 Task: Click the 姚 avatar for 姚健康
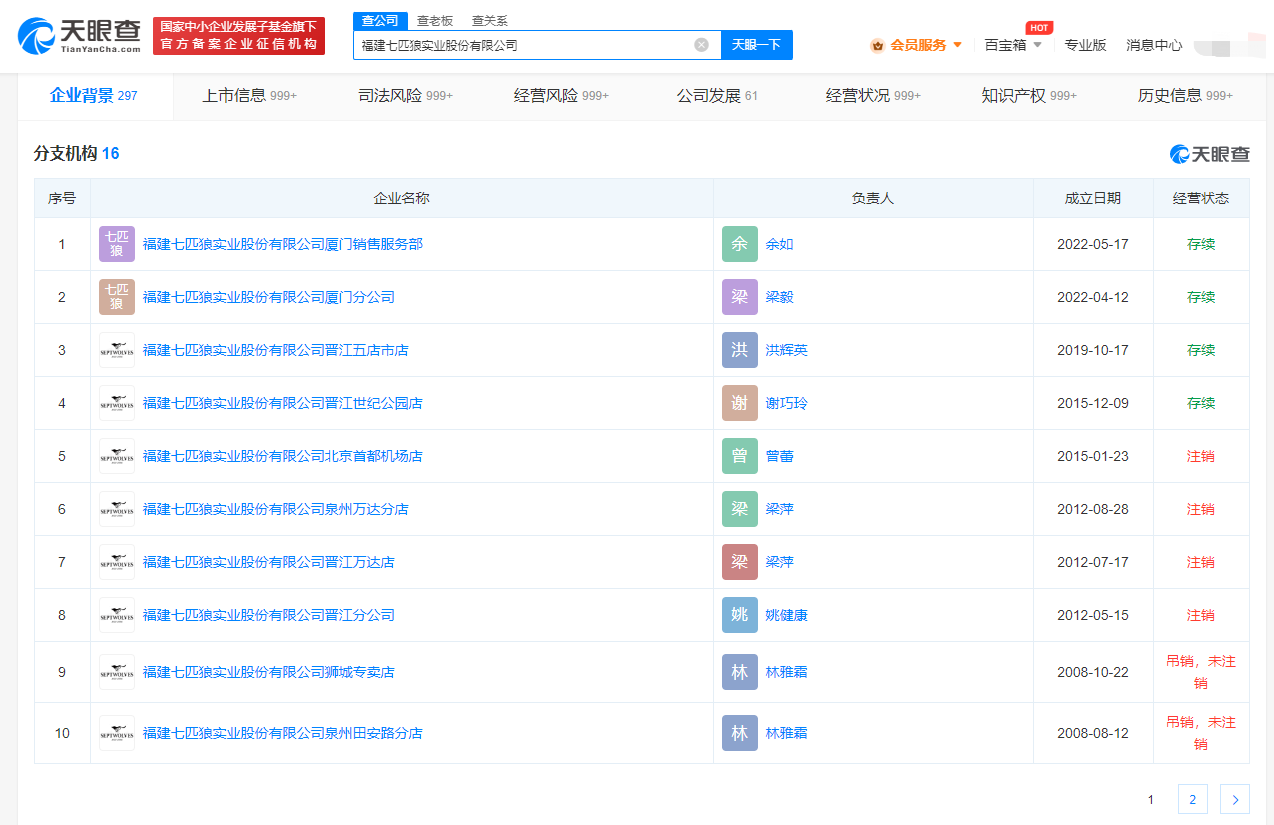740,615
